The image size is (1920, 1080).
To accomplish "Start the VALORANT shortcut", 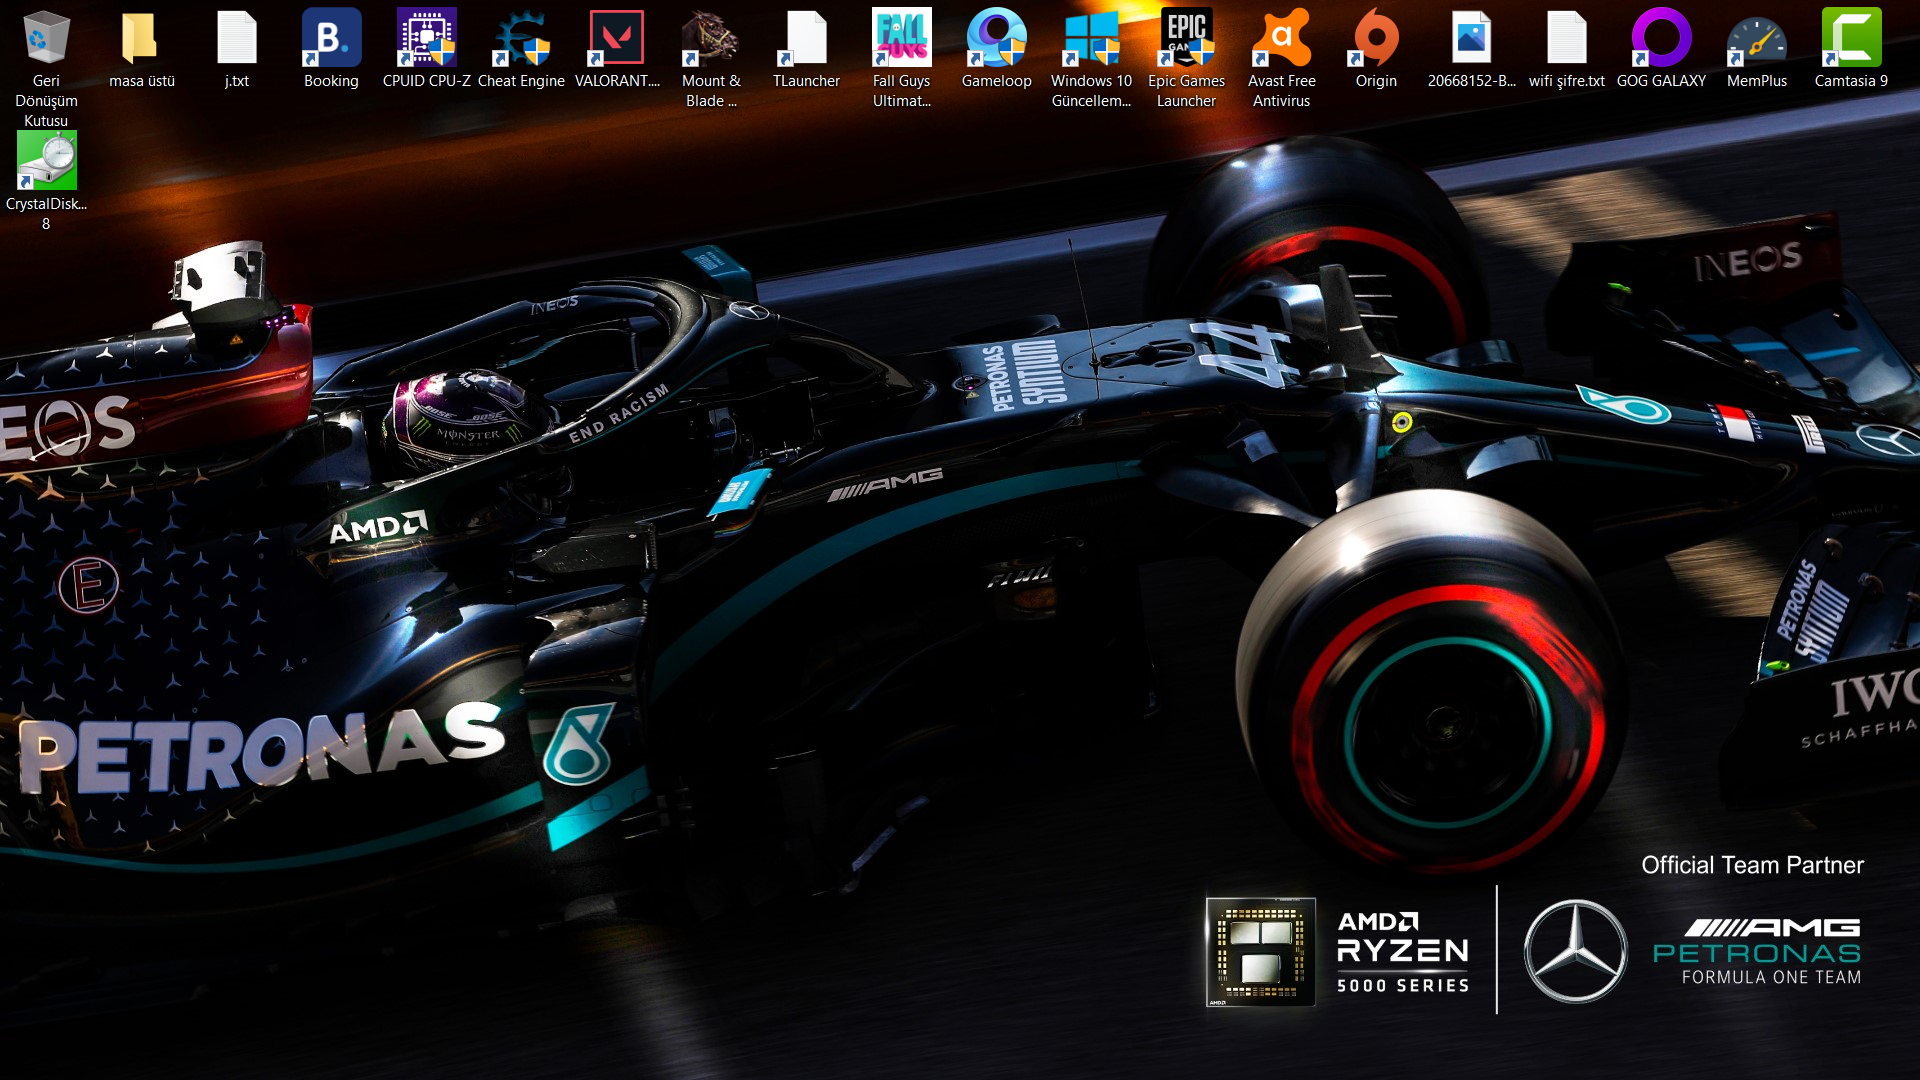I will [617, 48].
